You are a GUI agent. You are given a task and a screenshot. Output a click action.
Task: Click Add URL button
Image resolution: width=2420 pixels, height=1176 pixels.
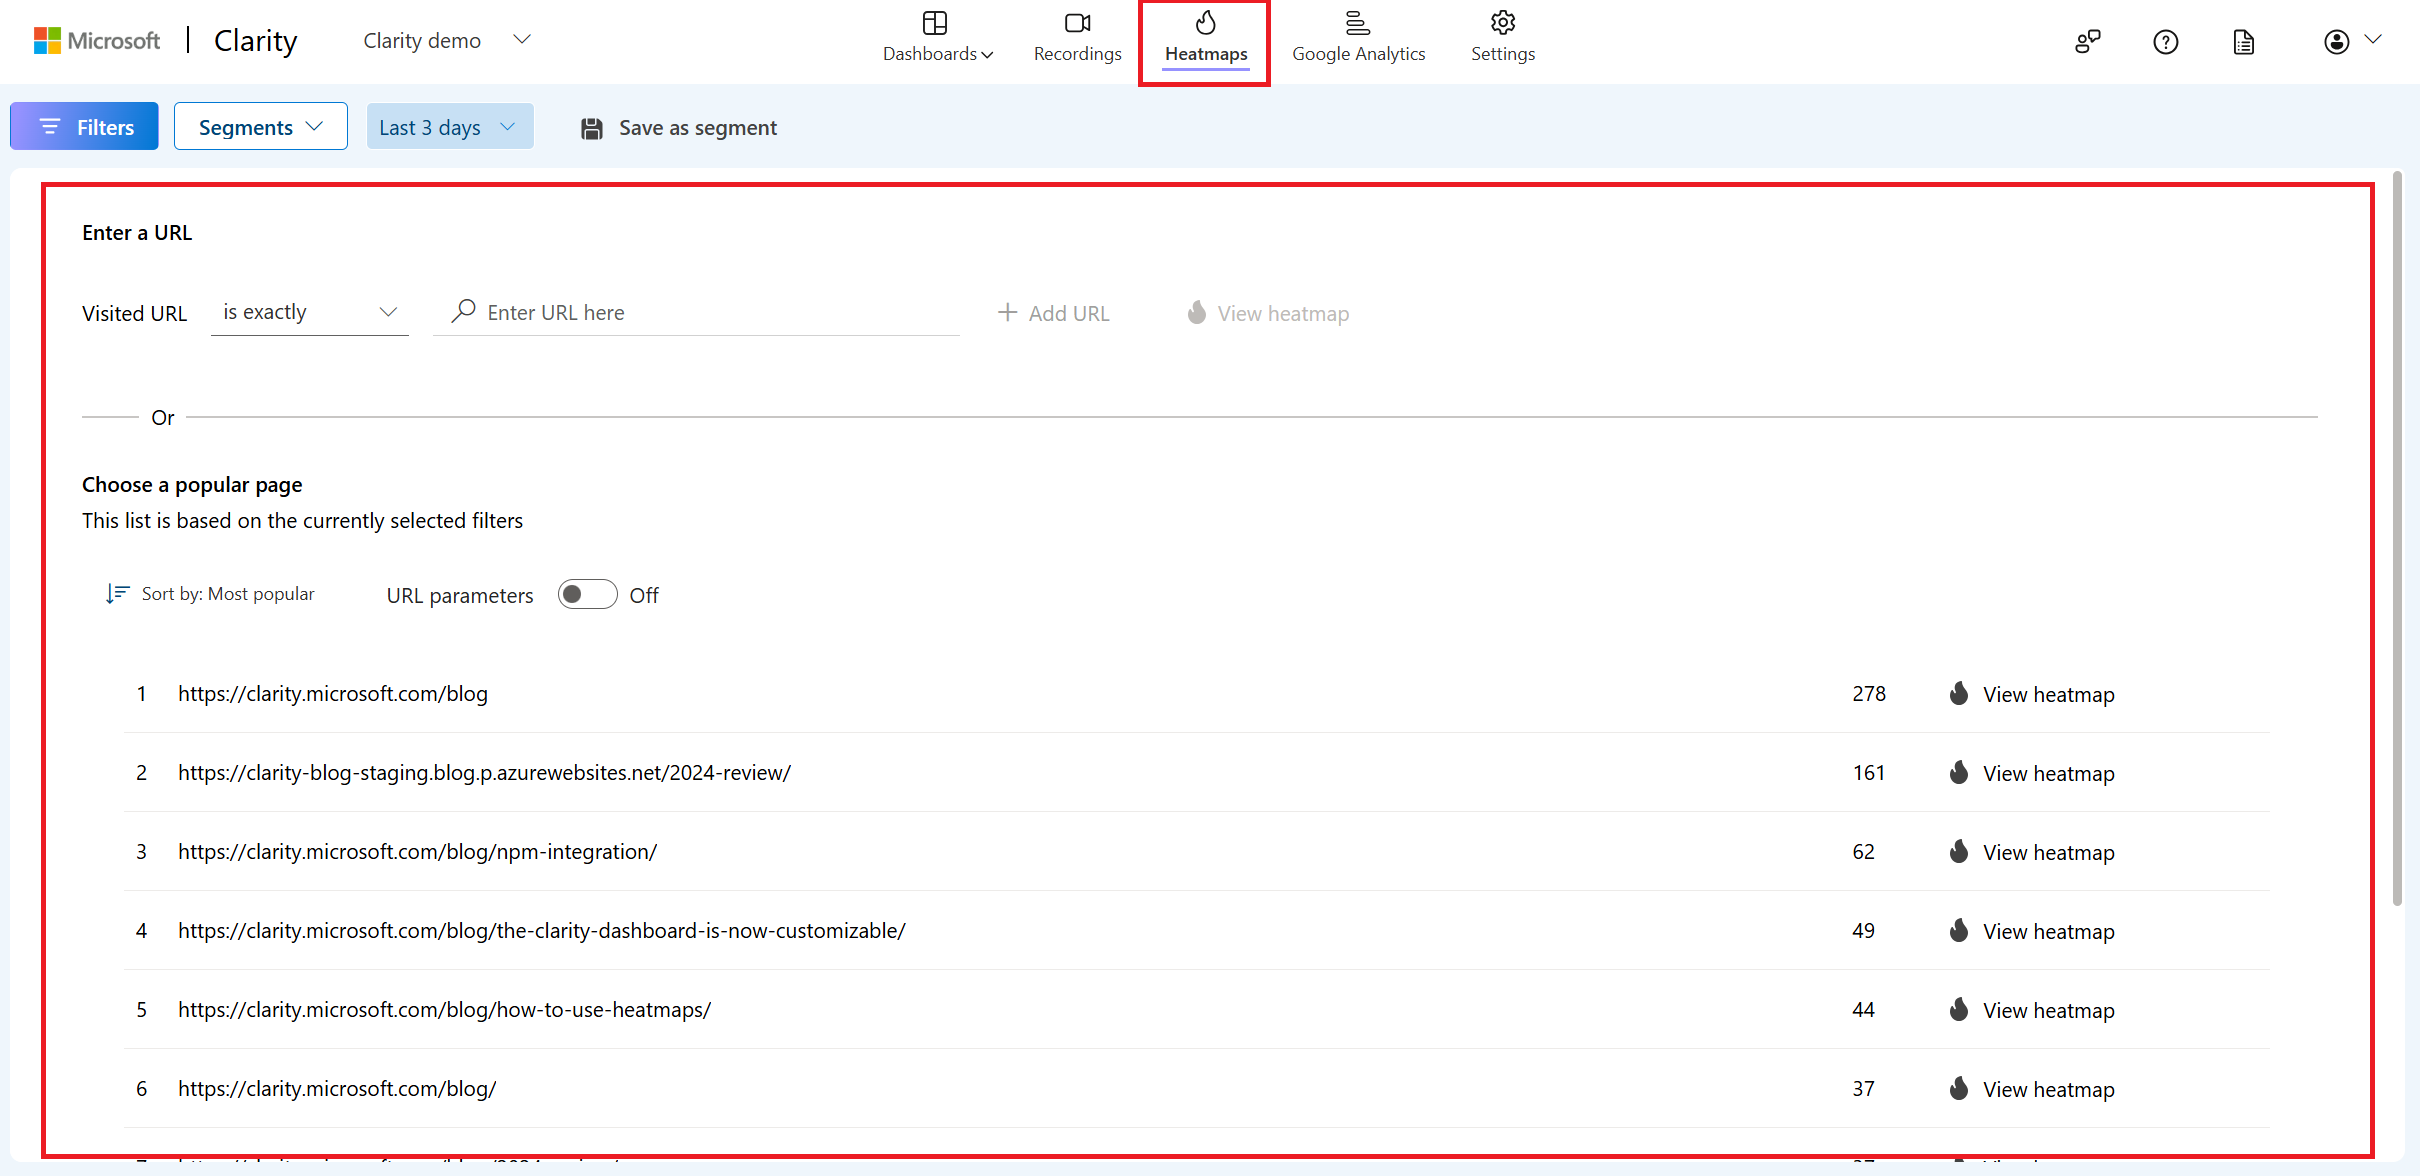coord(1054,312)
